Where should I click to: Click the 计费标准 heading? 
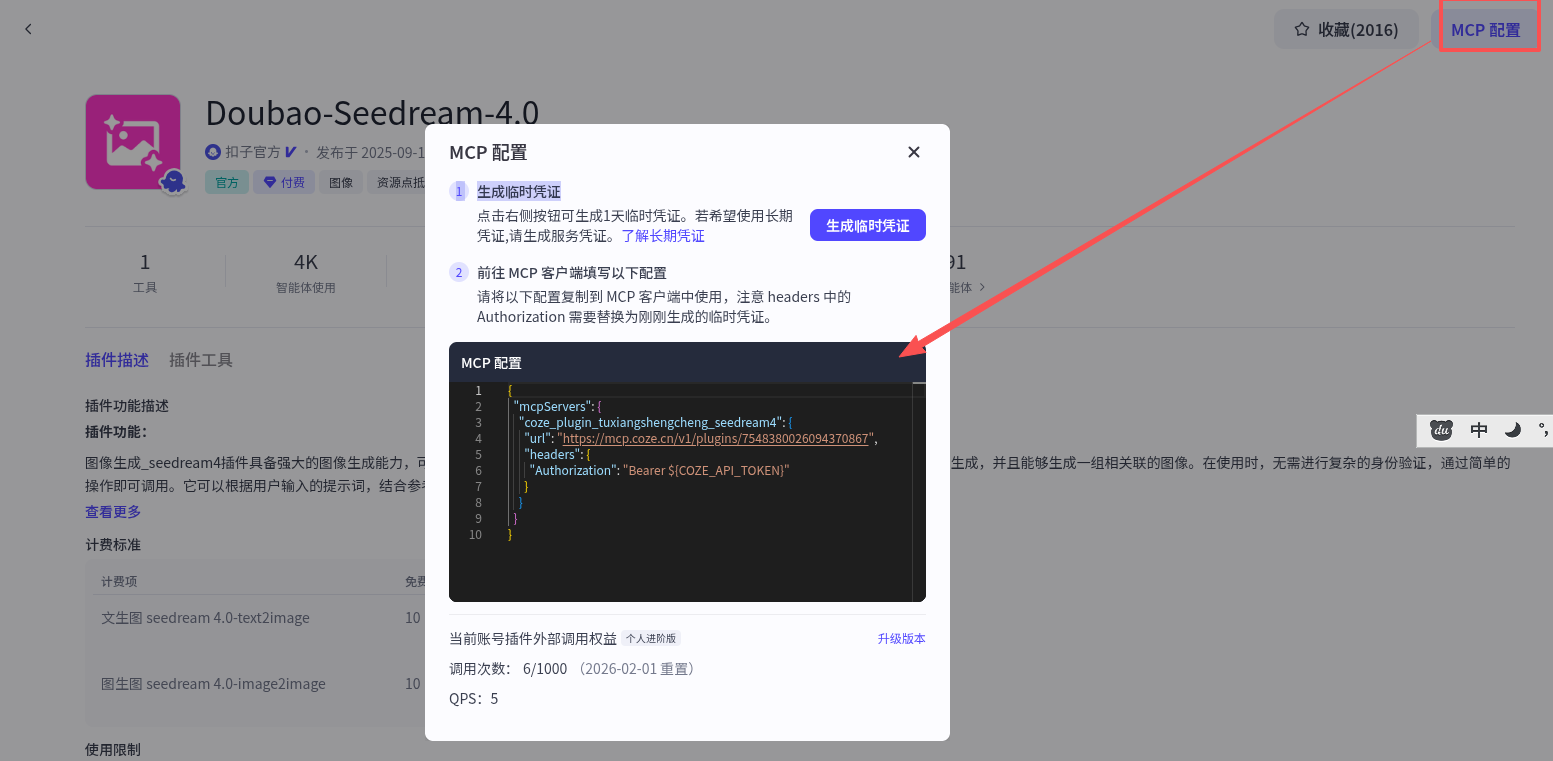[x=113, y=545]
